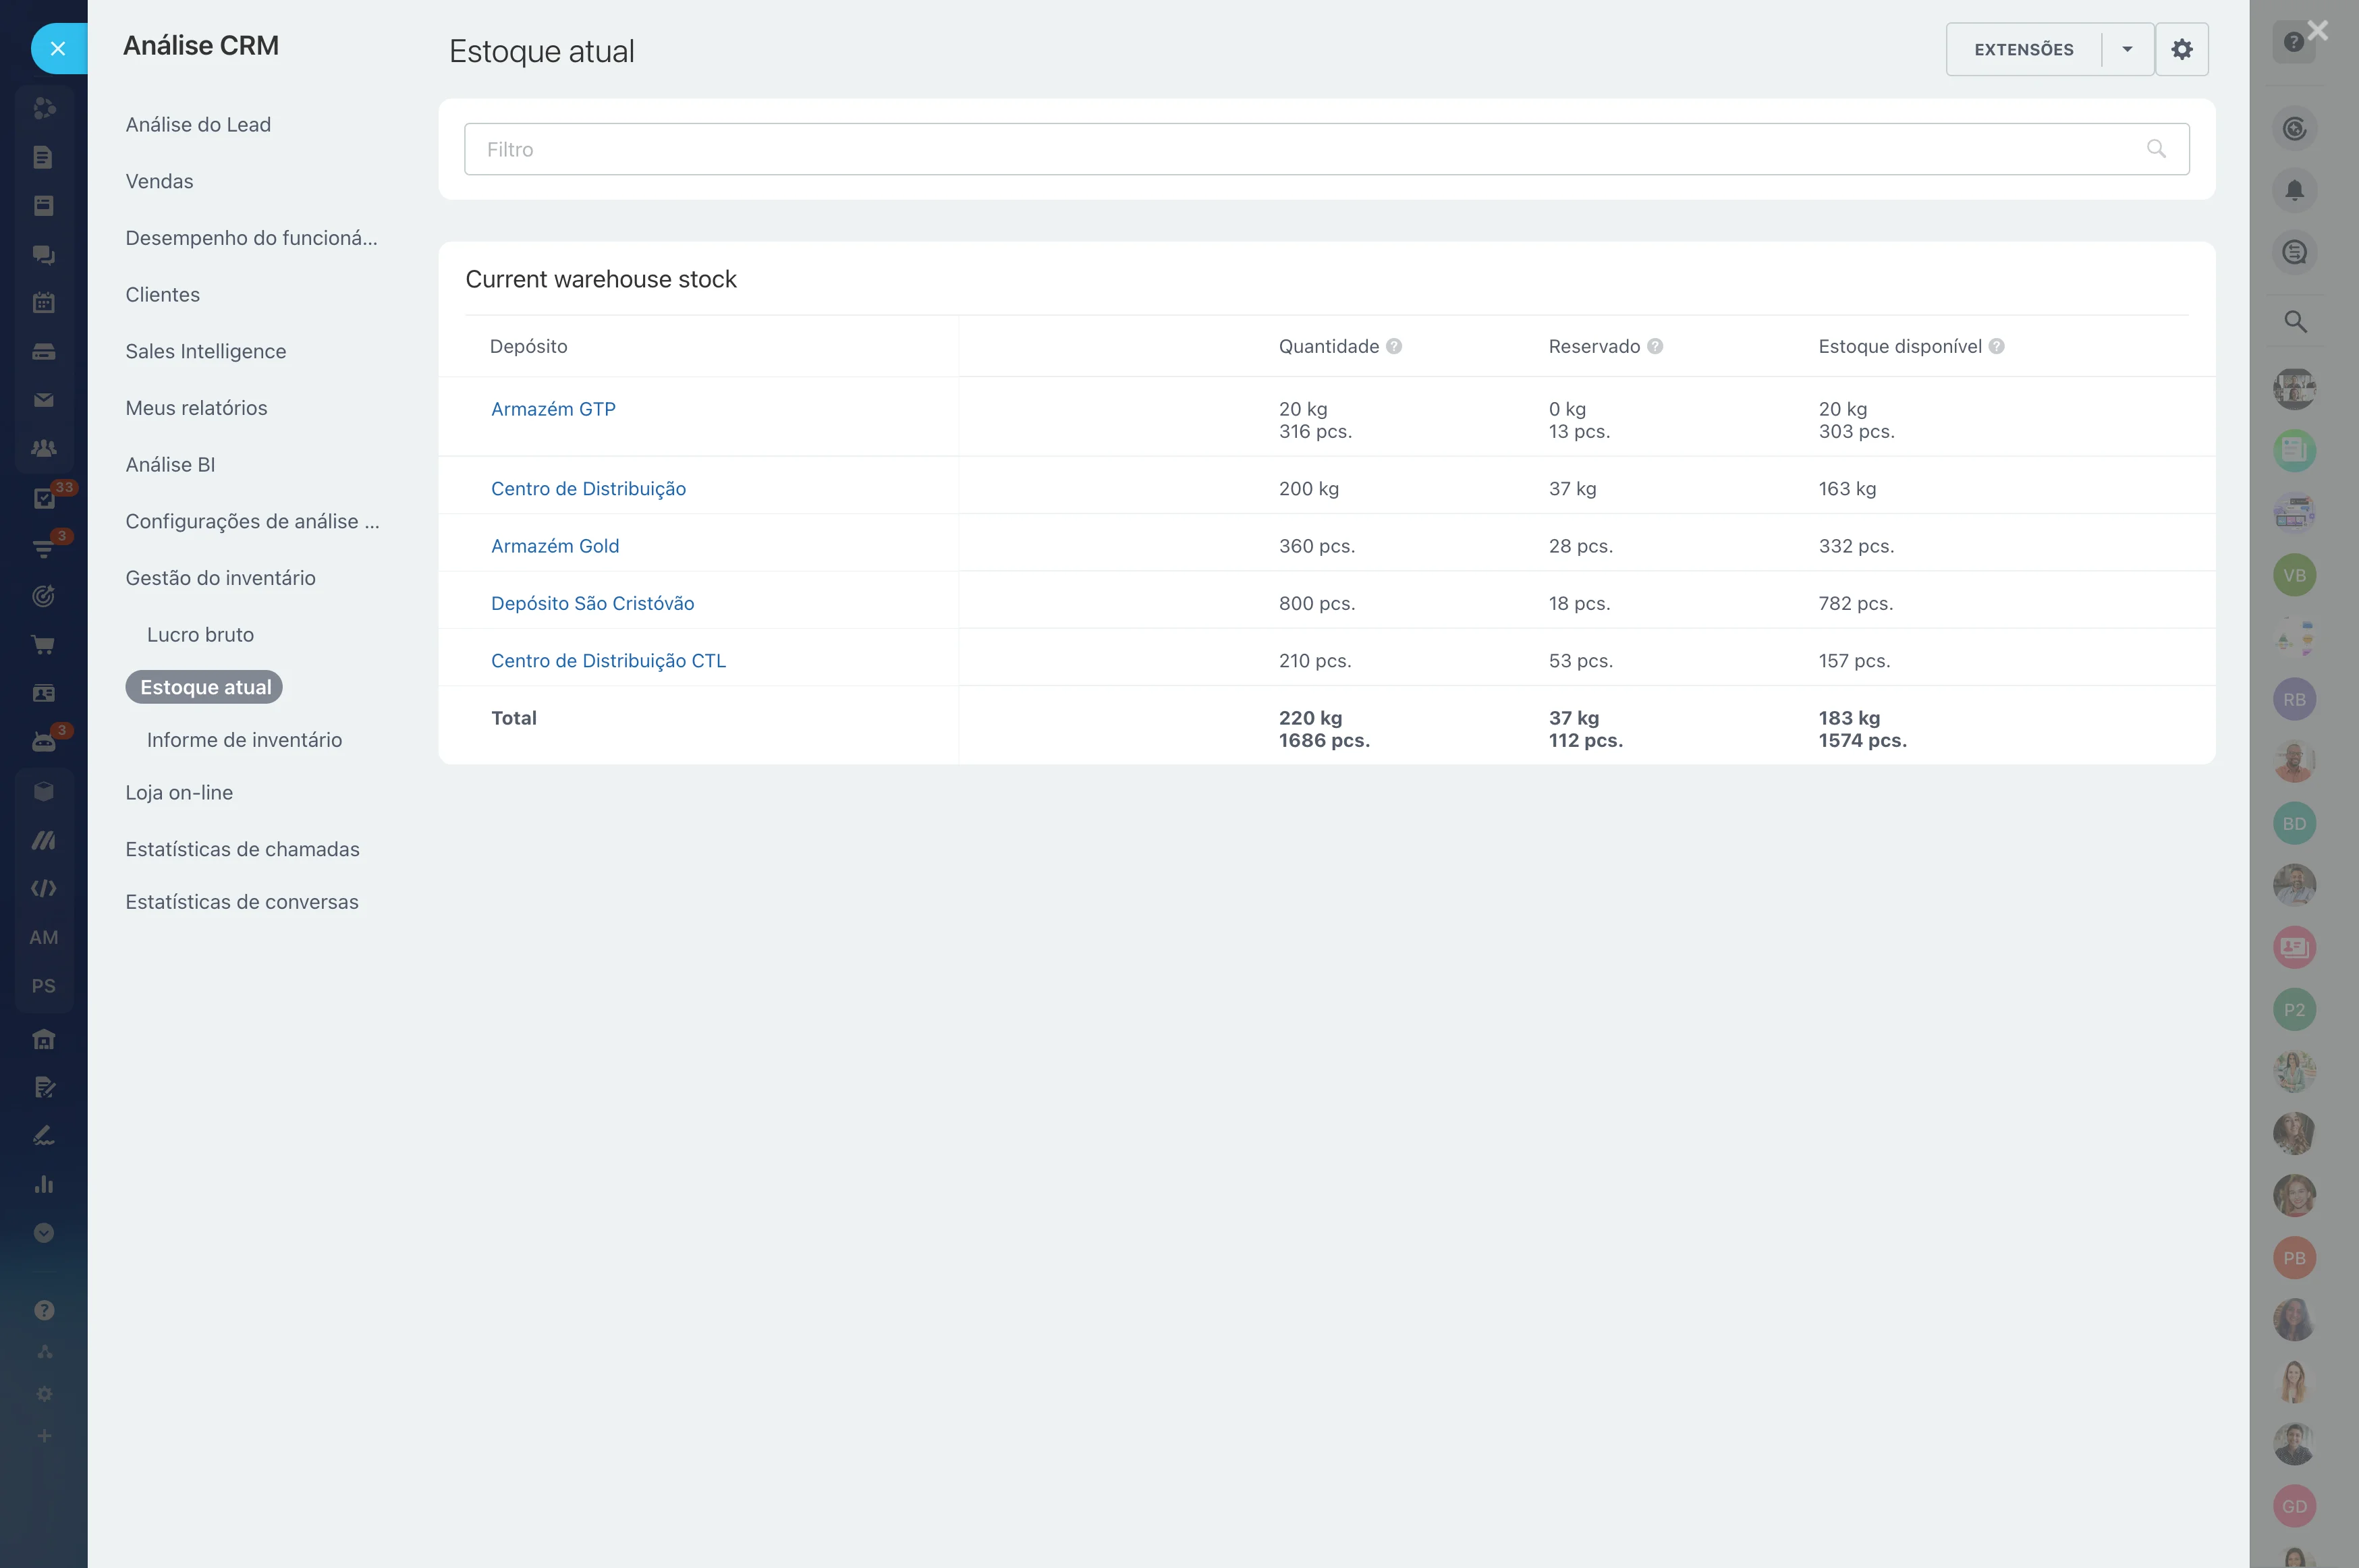The width and height of the screenshot is (2359, 1568).
Task: Click the search icon in right sidebar
Action: [2294, 322]
